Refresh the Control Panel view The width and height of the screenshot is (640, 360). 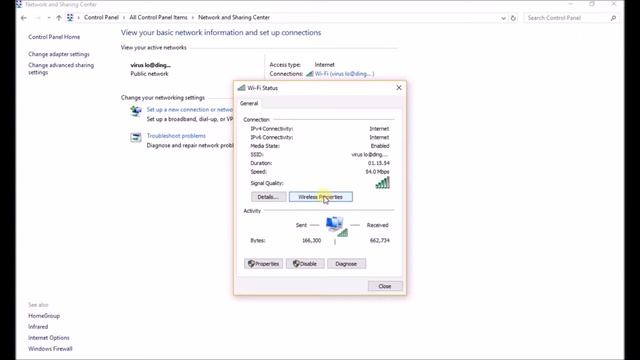coord(513,18)
